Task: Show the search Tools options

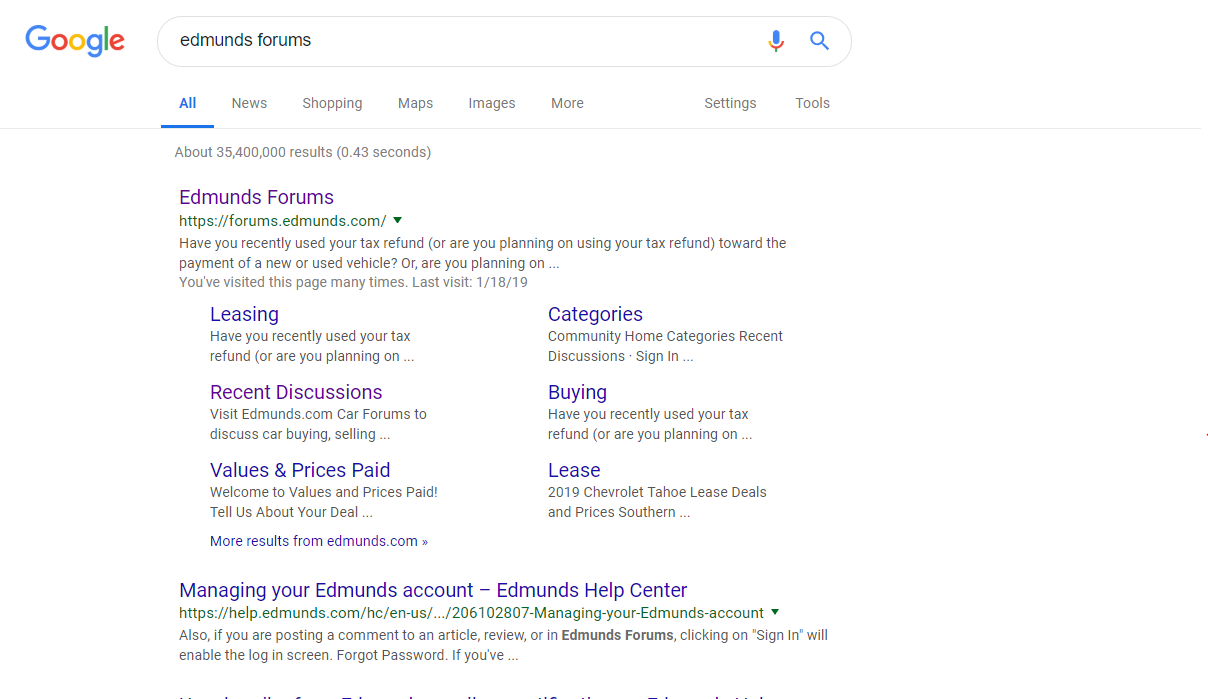Action: pos(813,103)
